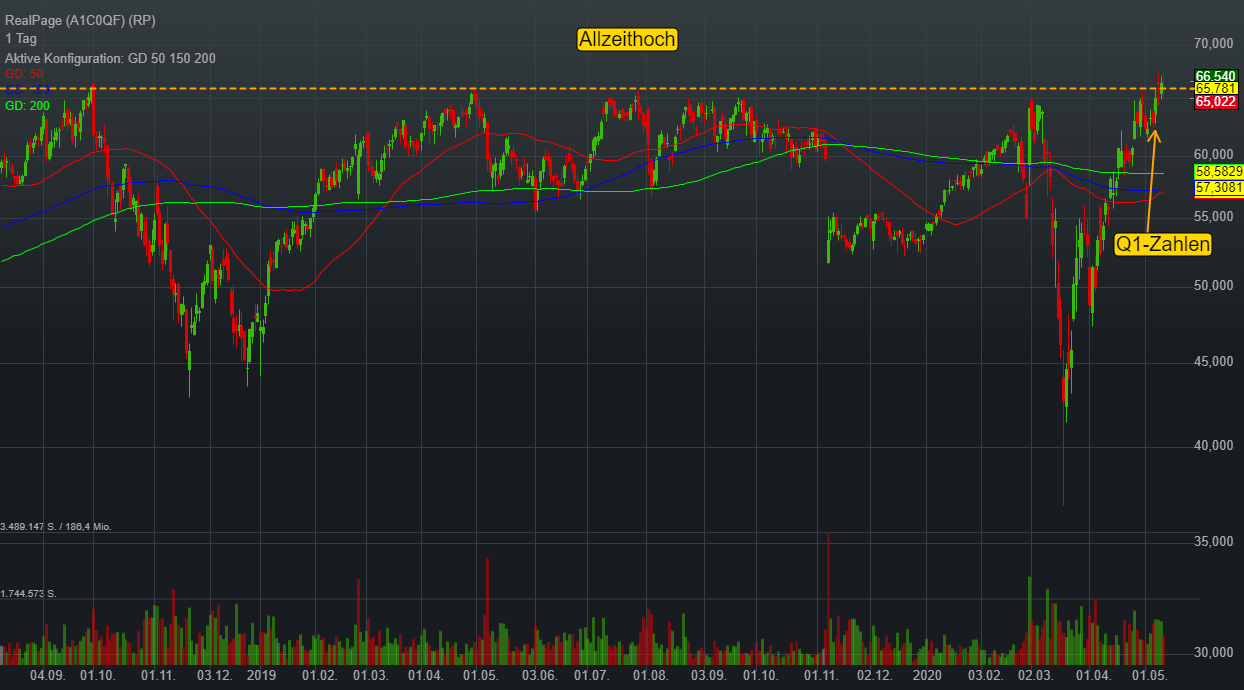Click the 40,000 price axis label
This screenshot has height=690, width=1244.
point(1213,445)
